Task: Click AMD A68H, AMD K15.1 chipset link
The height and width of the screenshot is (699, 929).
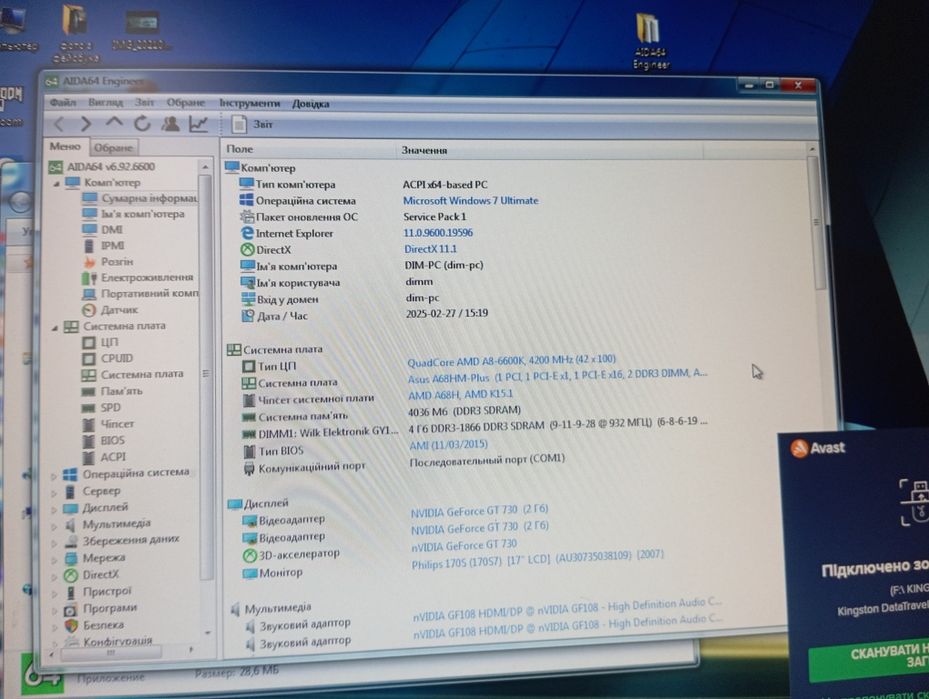Action: pyautogui.click(x=460, y=394)
